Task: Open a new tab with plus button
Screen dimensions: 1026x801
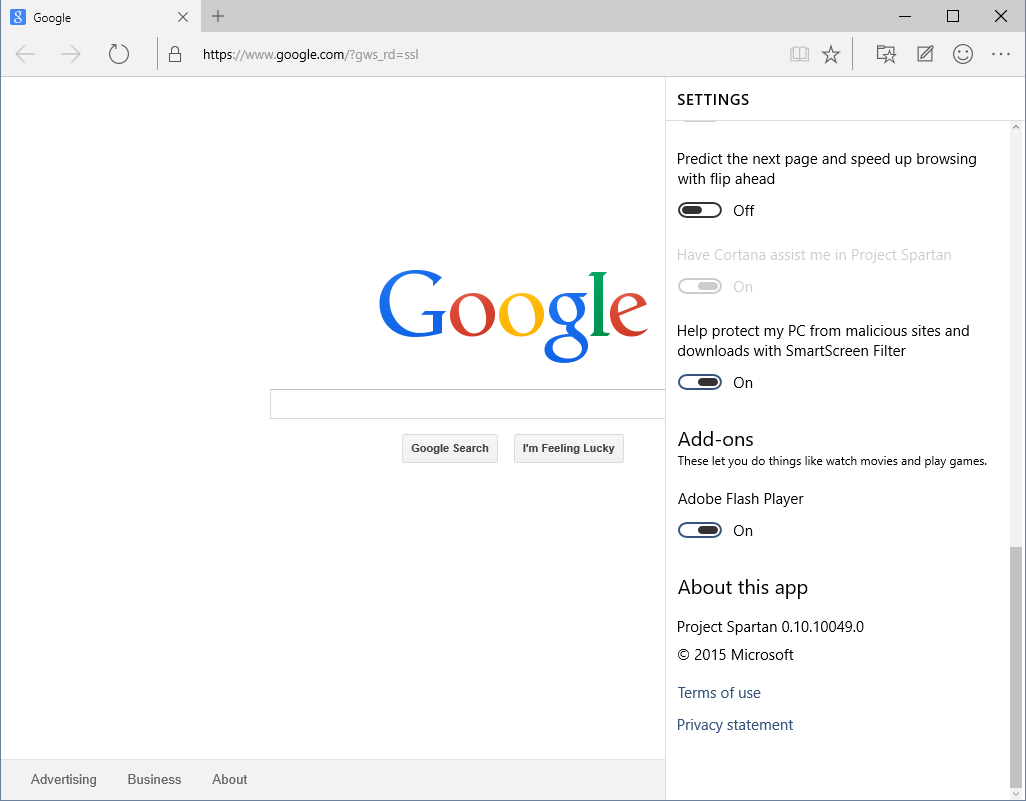Action: pyautogui.click(x=218, y=16)
